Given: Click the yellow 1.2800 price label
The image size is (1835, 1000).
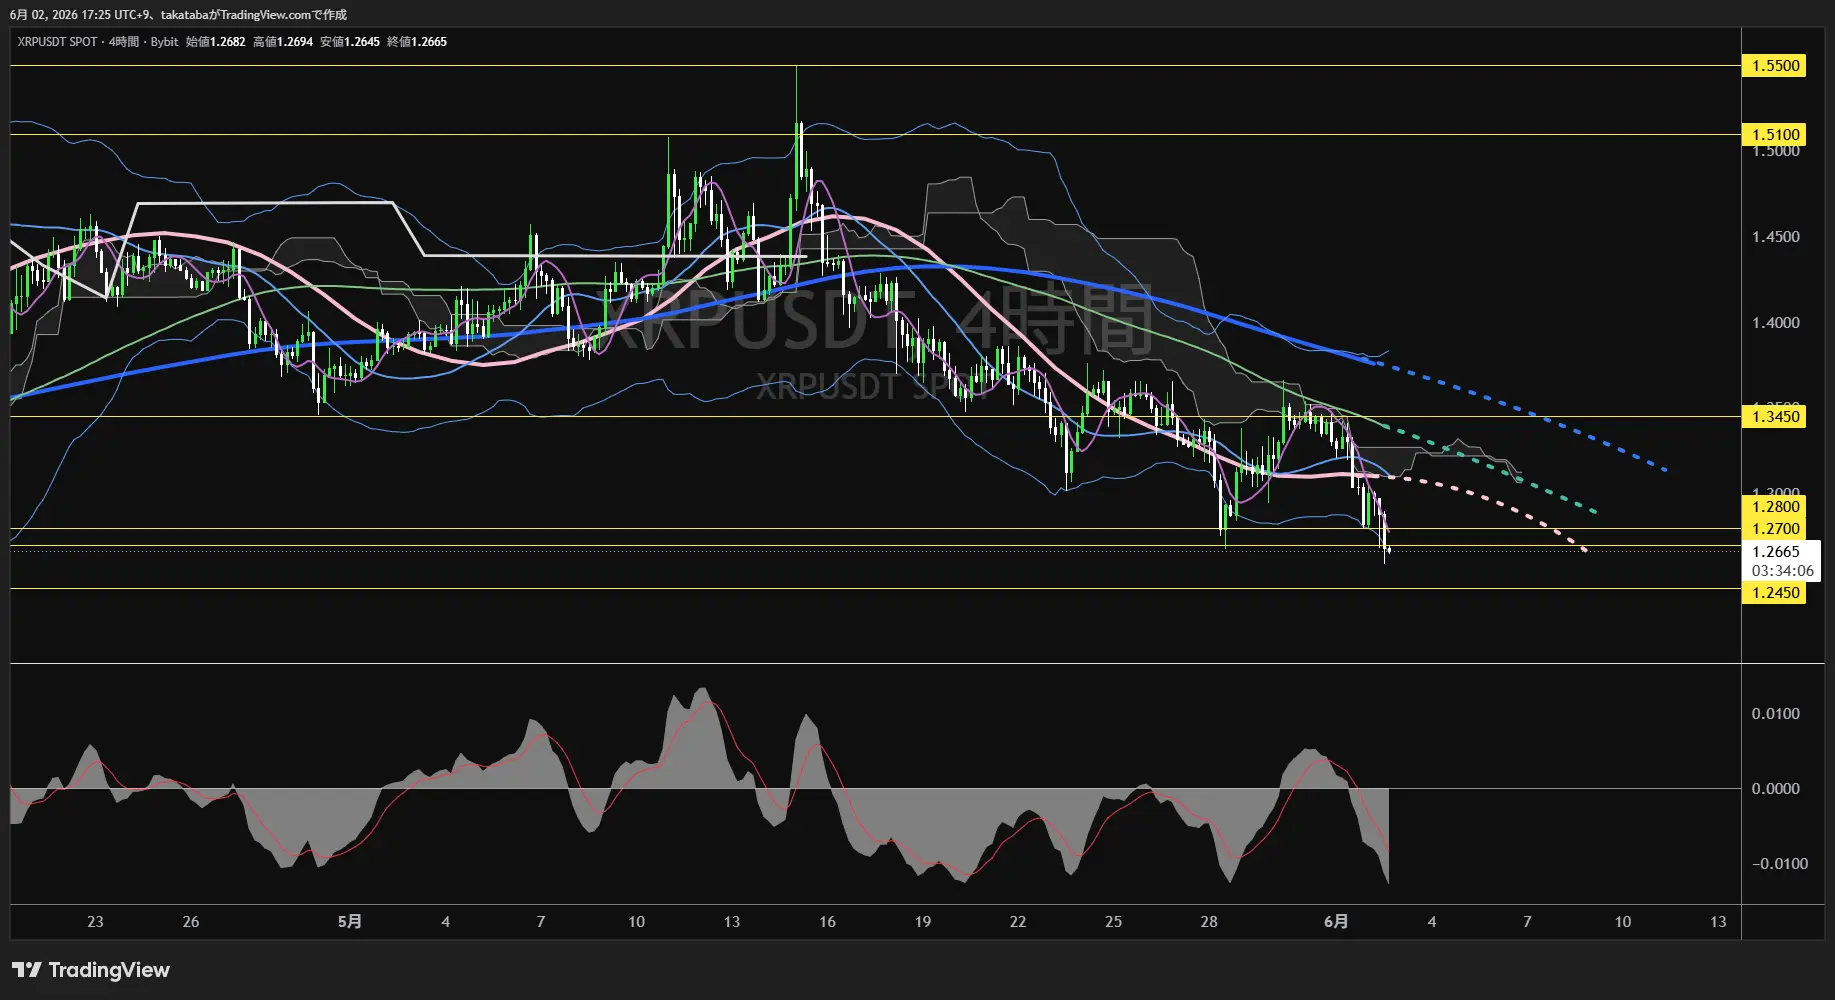Looking at the screenshot, I should point(1775,507).
